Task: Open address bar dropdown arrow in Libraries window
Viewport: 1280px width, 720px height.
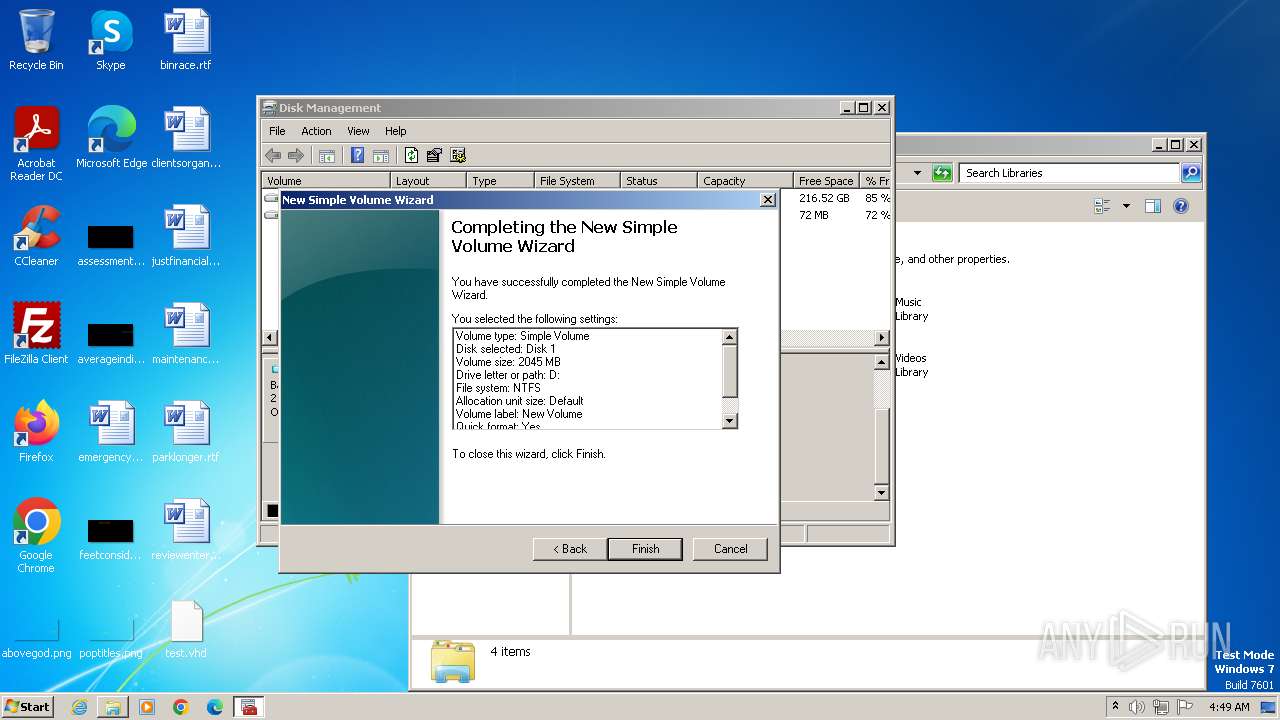Action: click(x=917, y=173)
